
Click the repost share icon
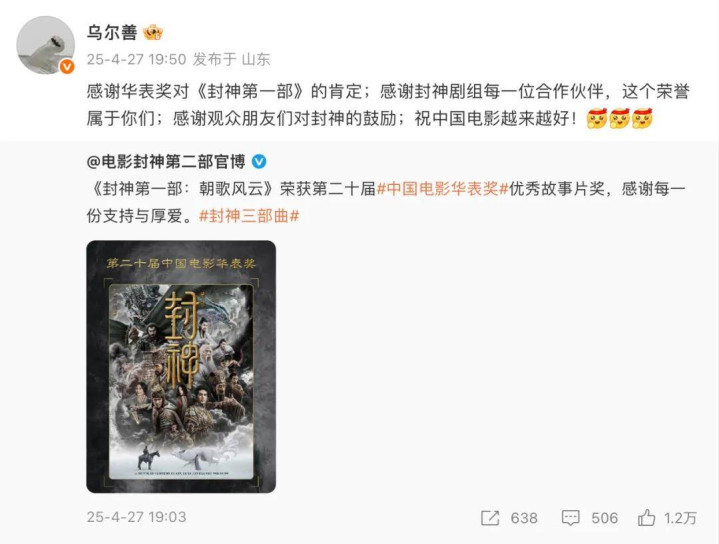point(490,518)
